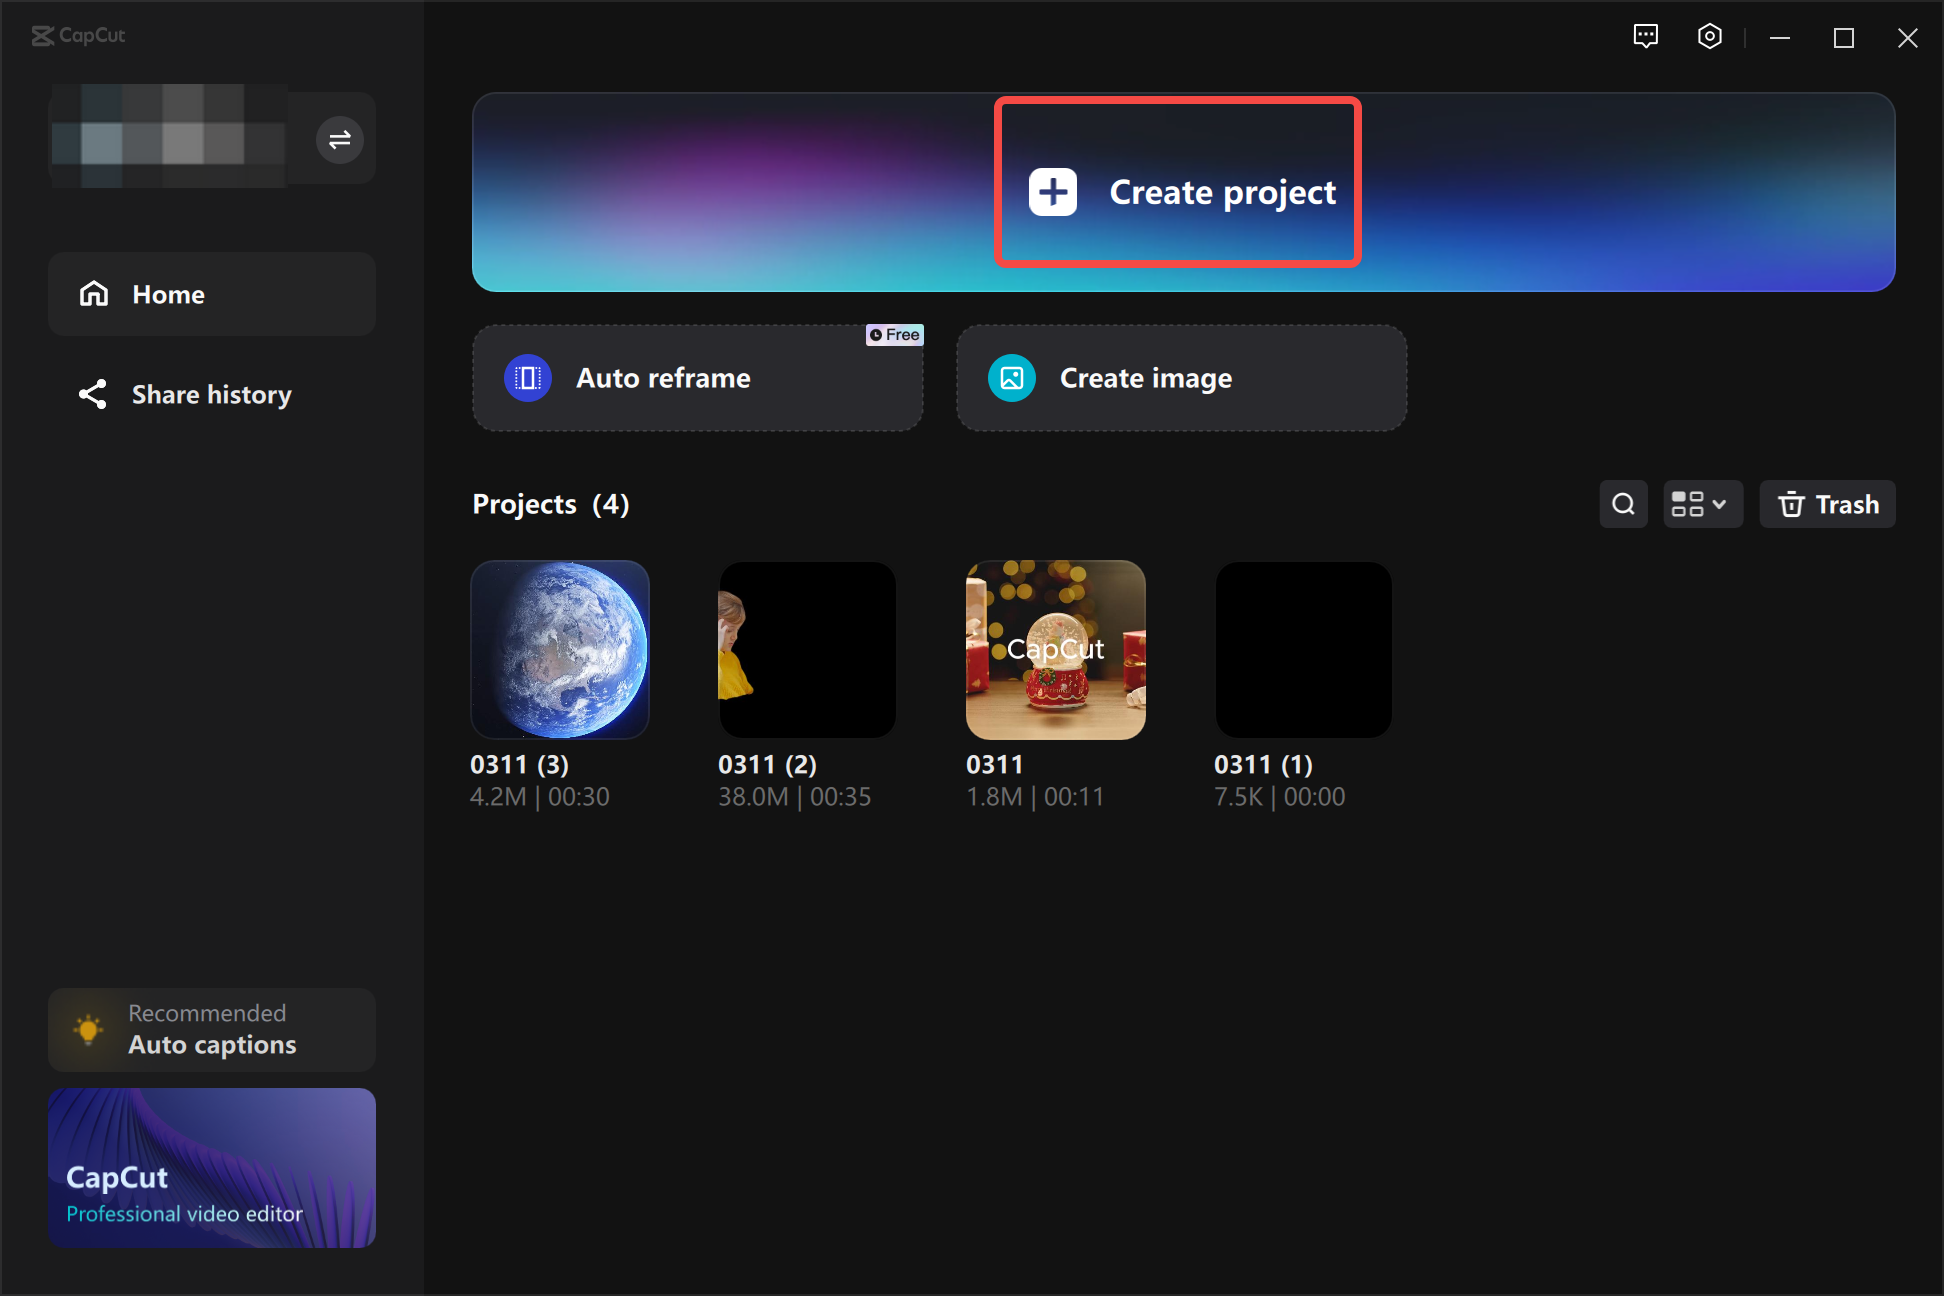
Task: Open project 0311 (2)
Action: point(807,649)
